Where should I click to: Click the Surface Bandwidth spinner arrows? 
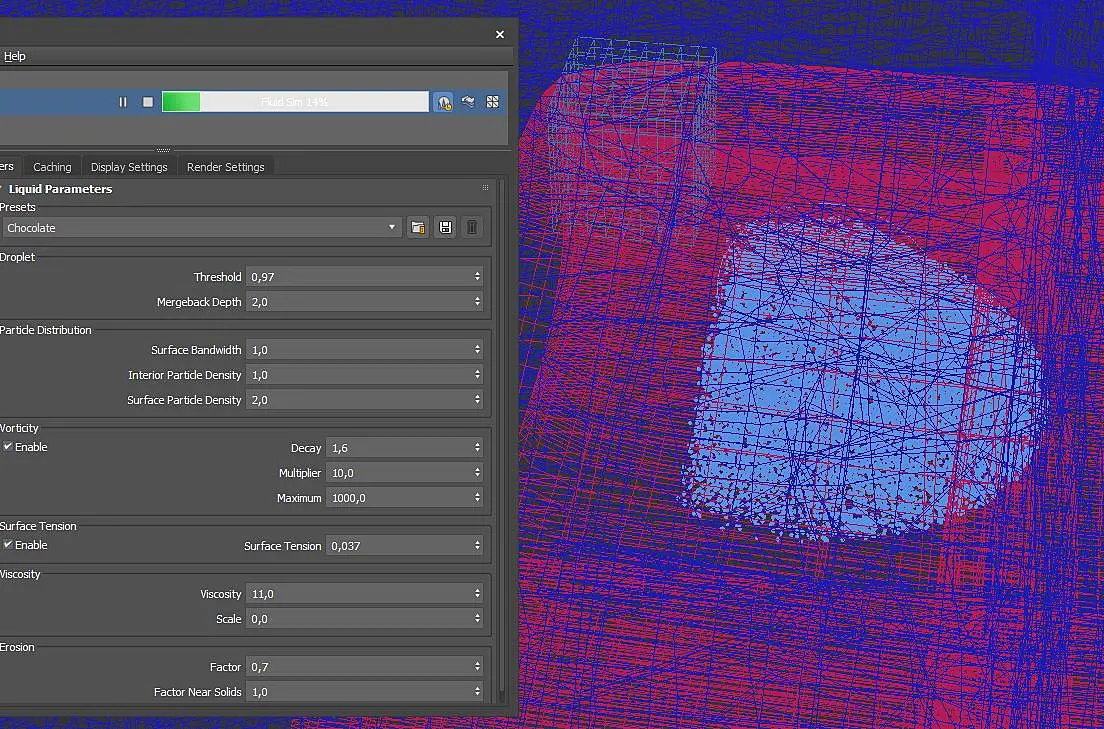(x=477, y=349)
